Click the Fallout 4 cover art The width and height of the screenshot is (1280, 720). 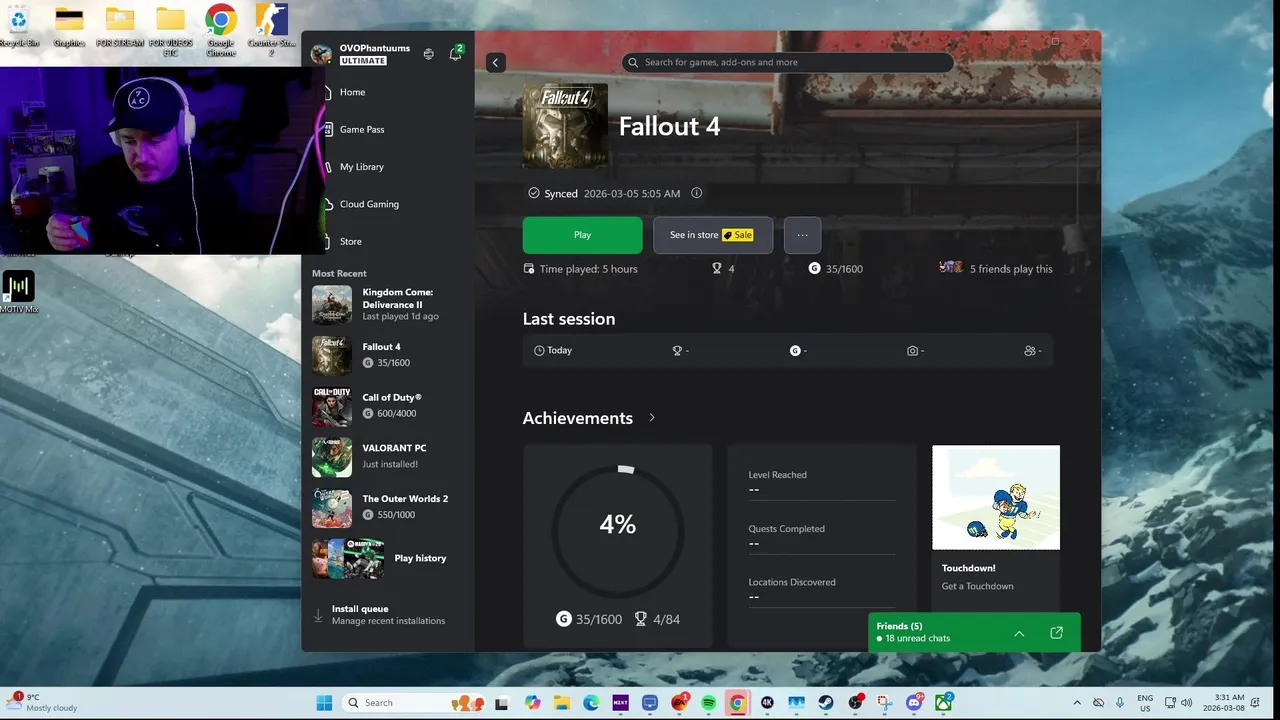point(565,126)
